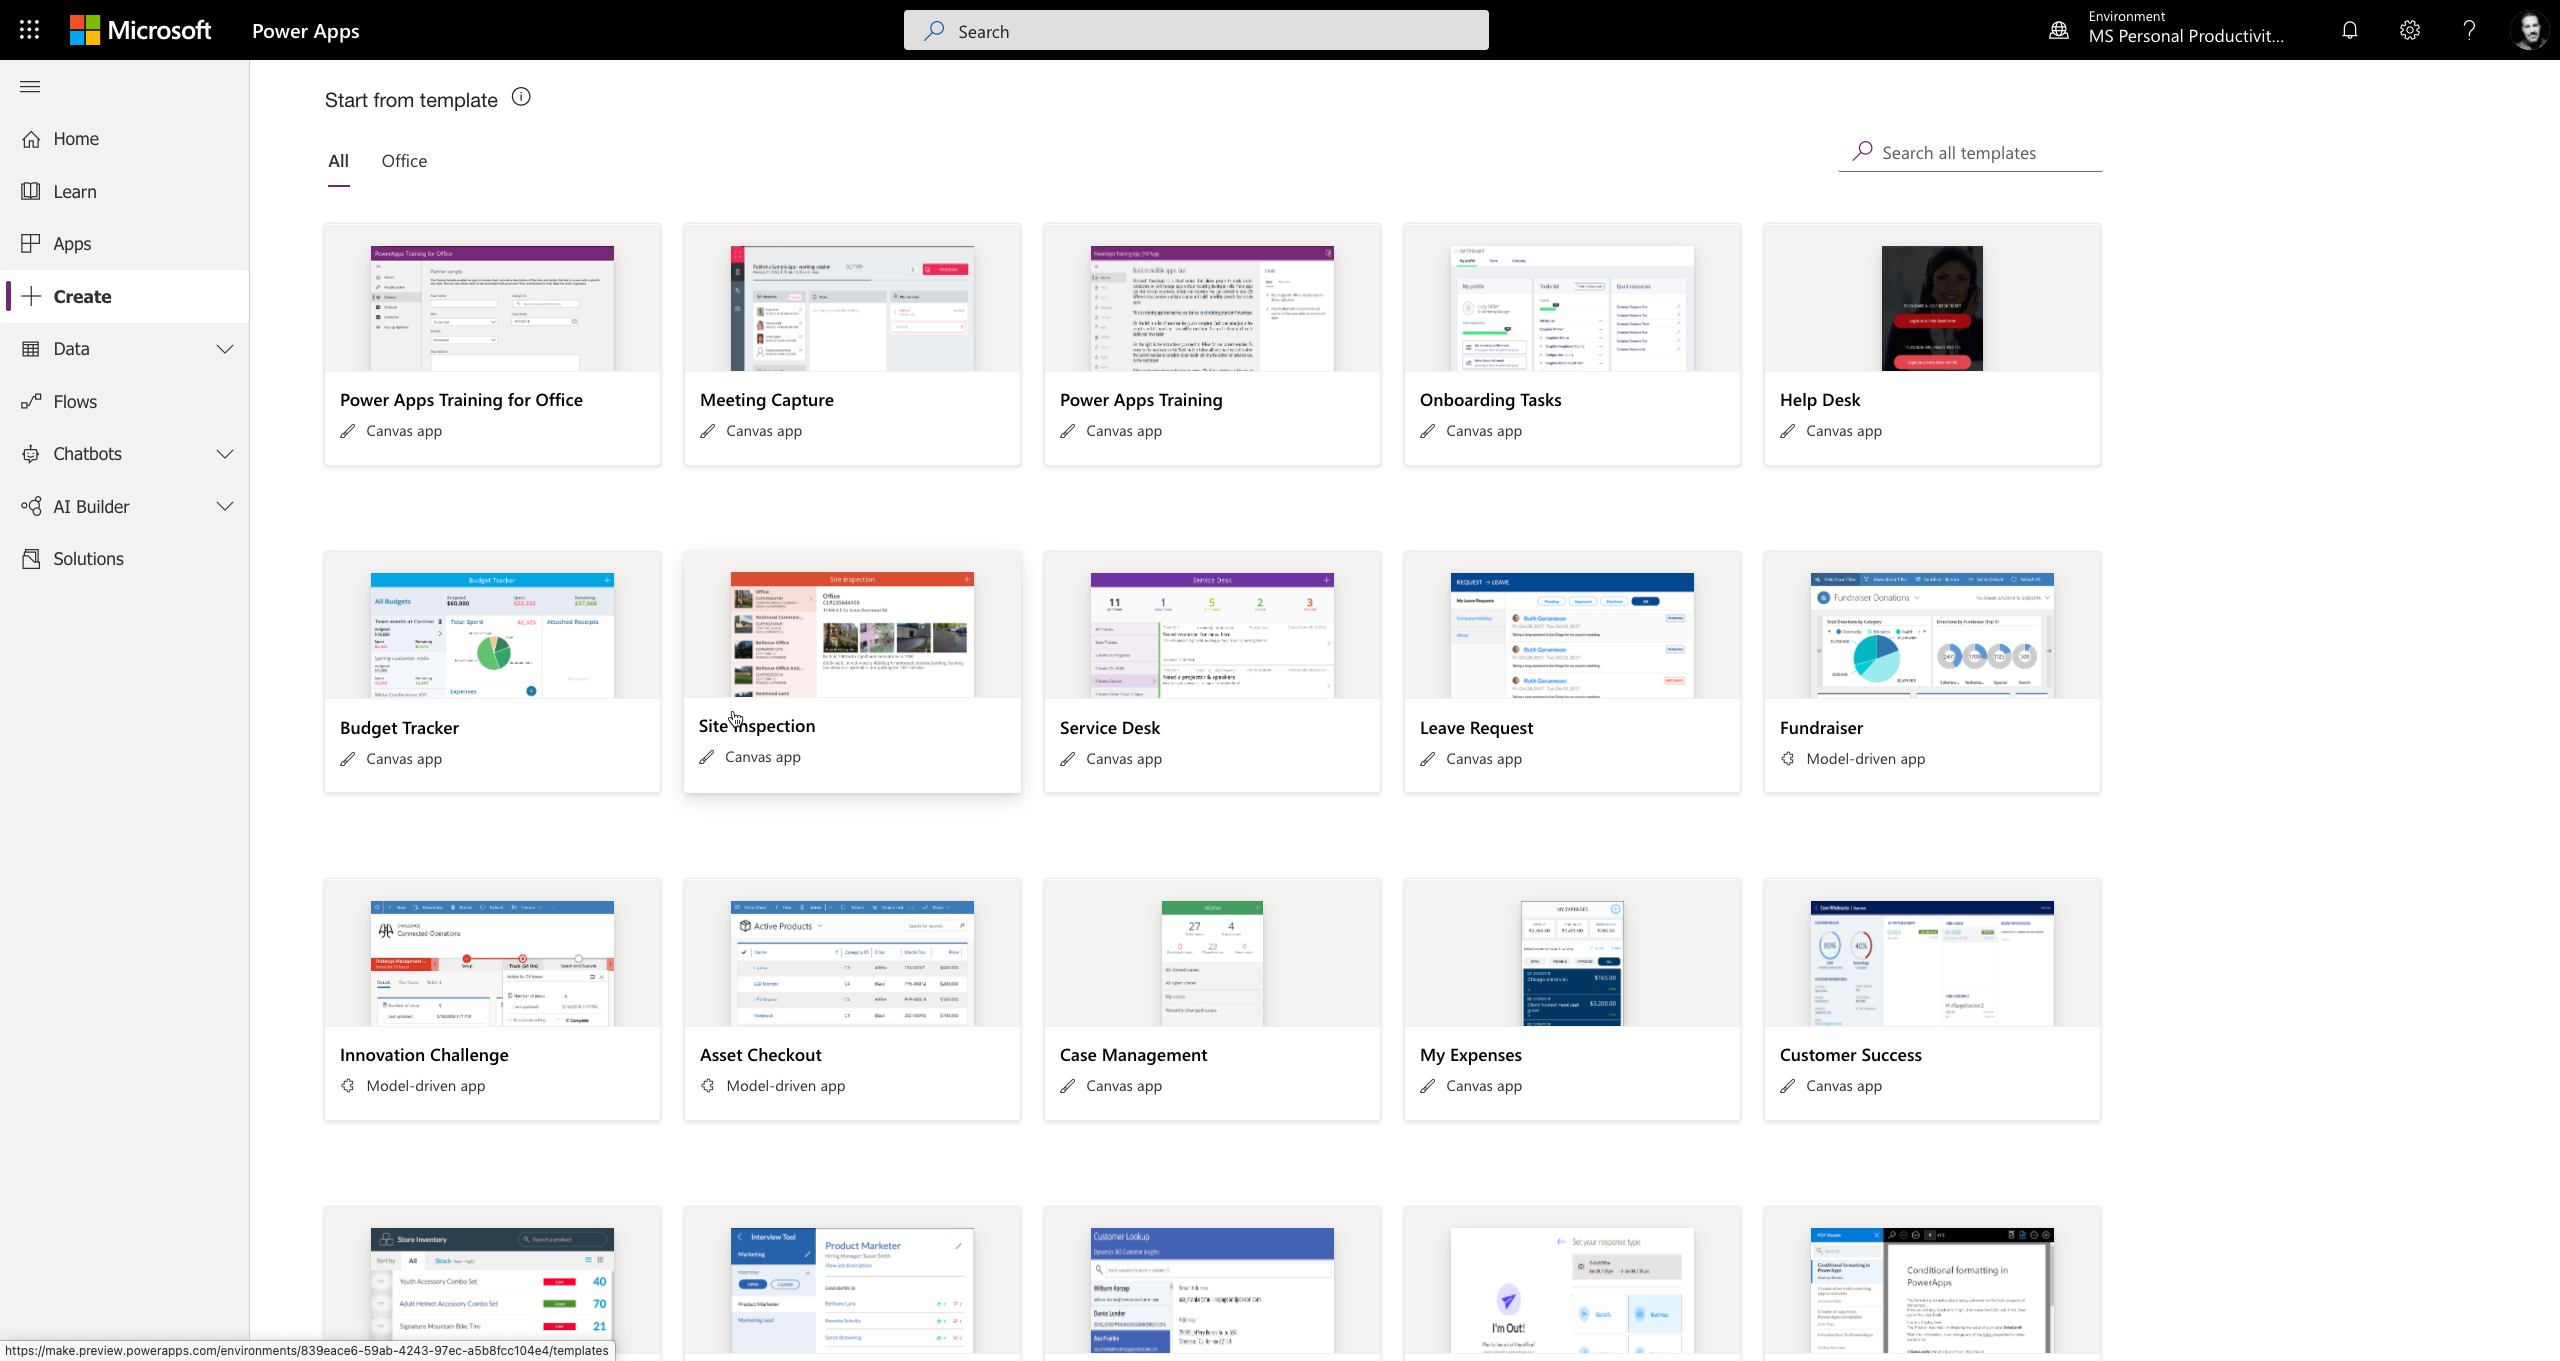Open the hamburger navigation menu
2560x1361 pixels.
point(29,87)
